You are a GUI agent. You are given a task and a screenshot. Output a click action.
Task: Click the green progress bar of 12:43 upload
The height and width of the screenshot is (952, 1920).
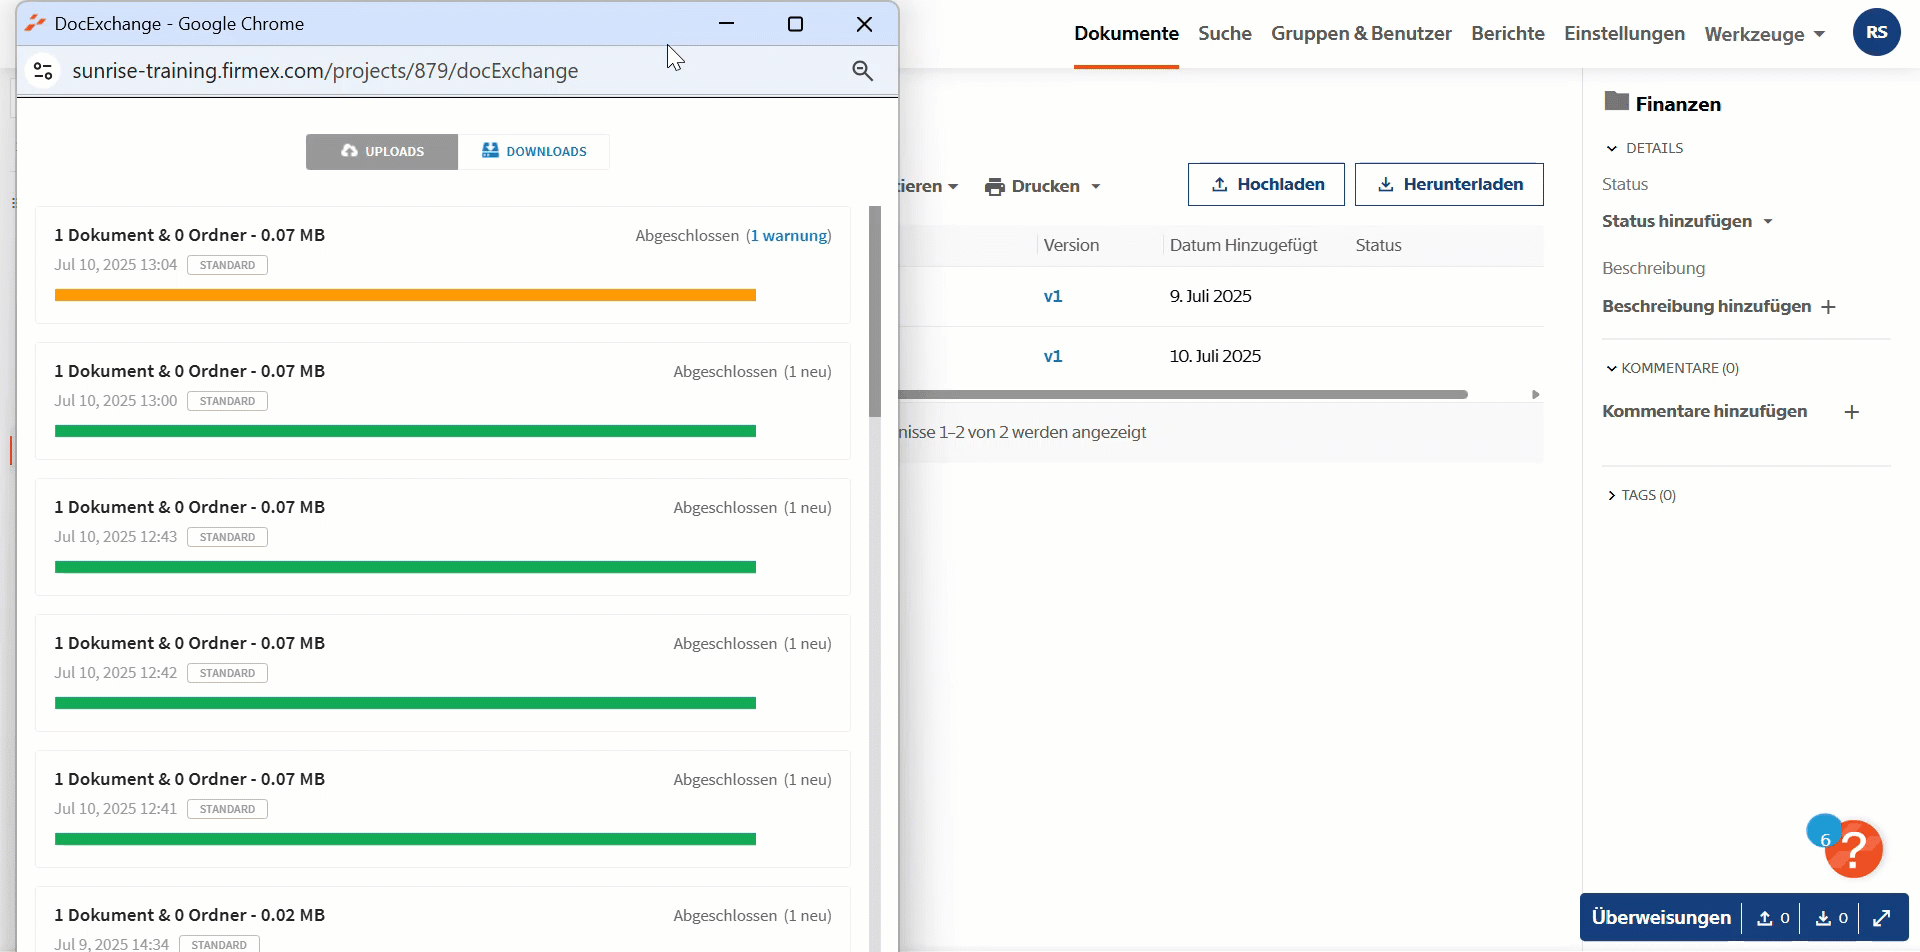(x=405, y=567)
